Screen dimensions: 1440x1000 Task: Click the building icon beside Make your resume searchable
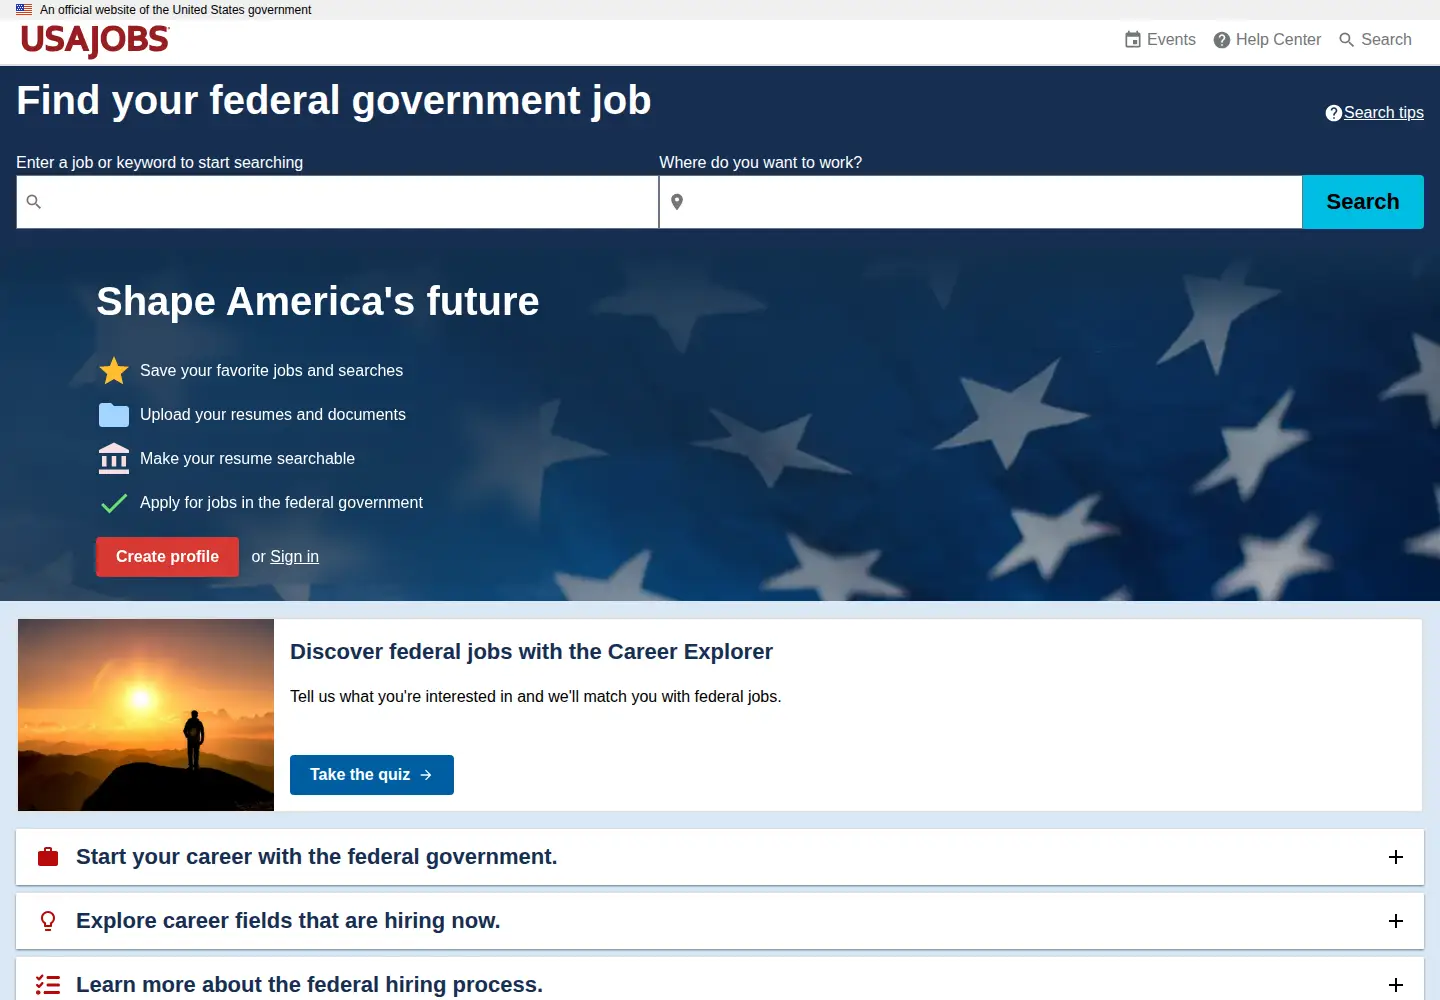(114, 458)
